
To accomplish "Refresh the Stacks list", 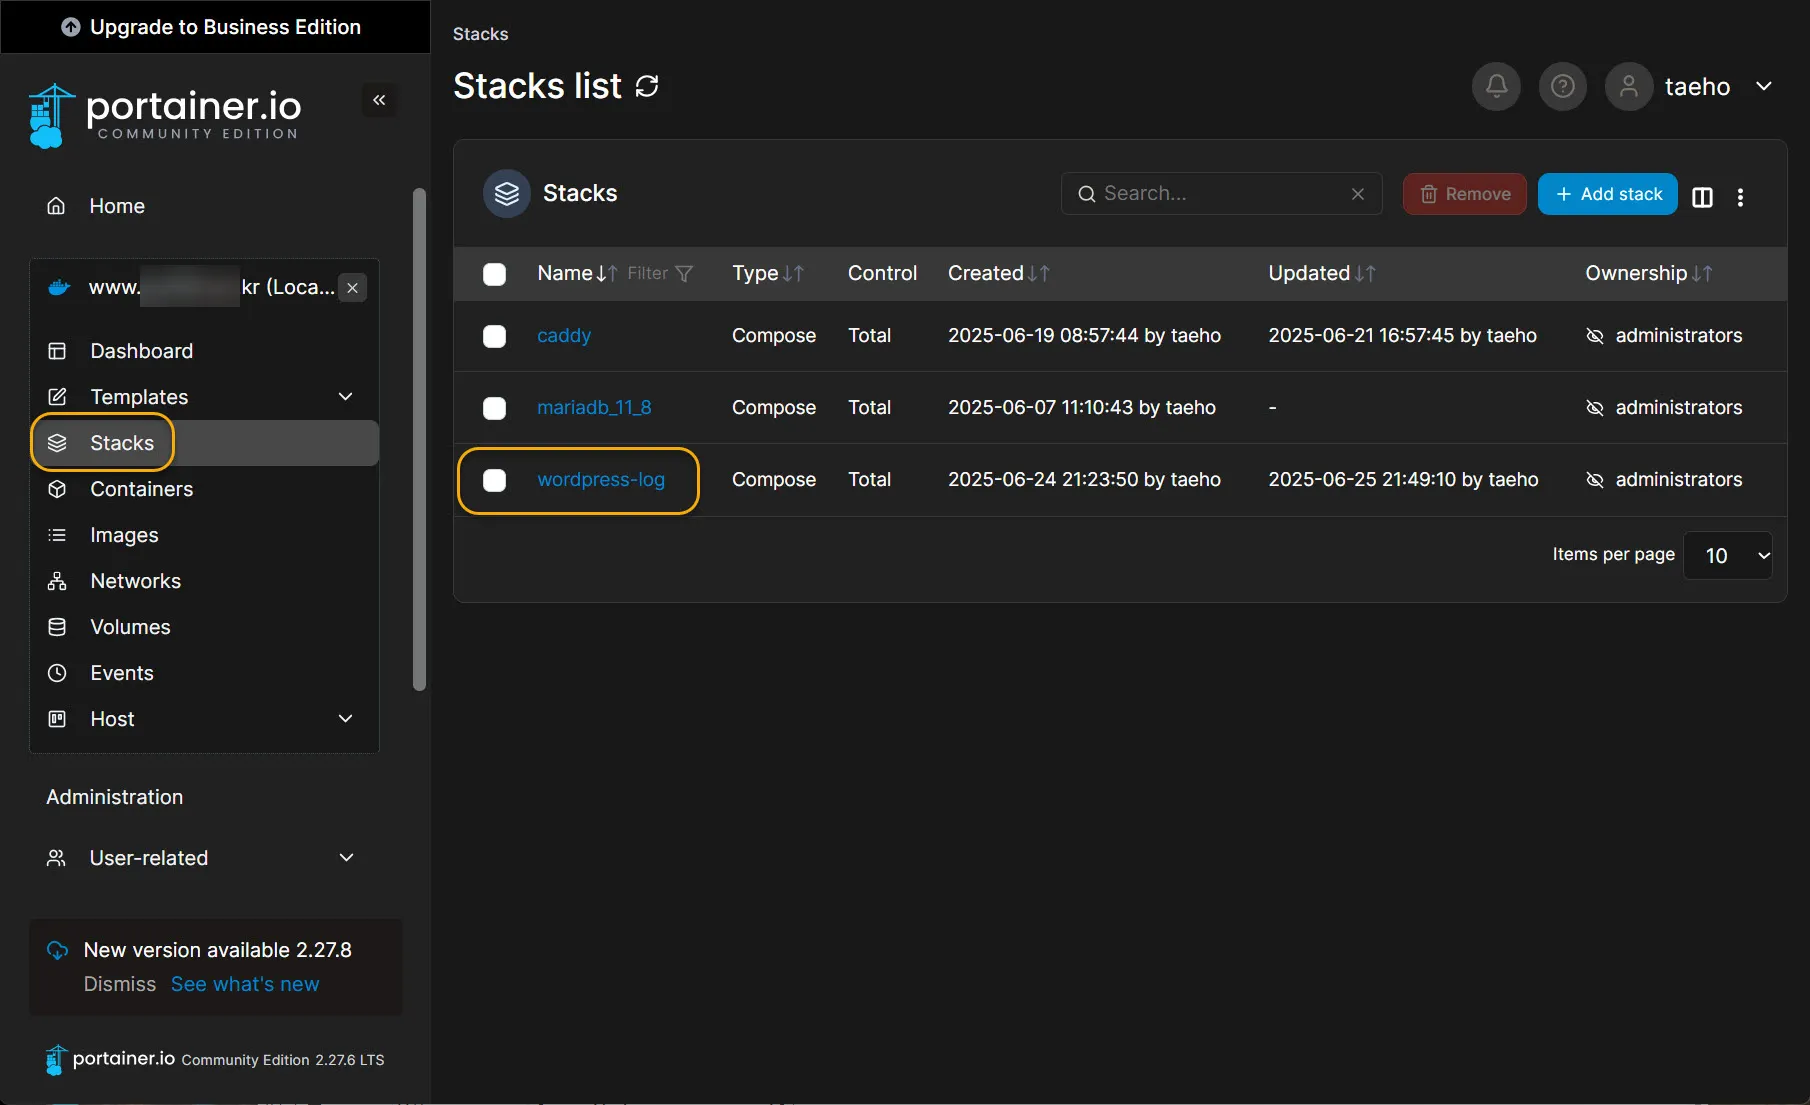I will (646, 86).
